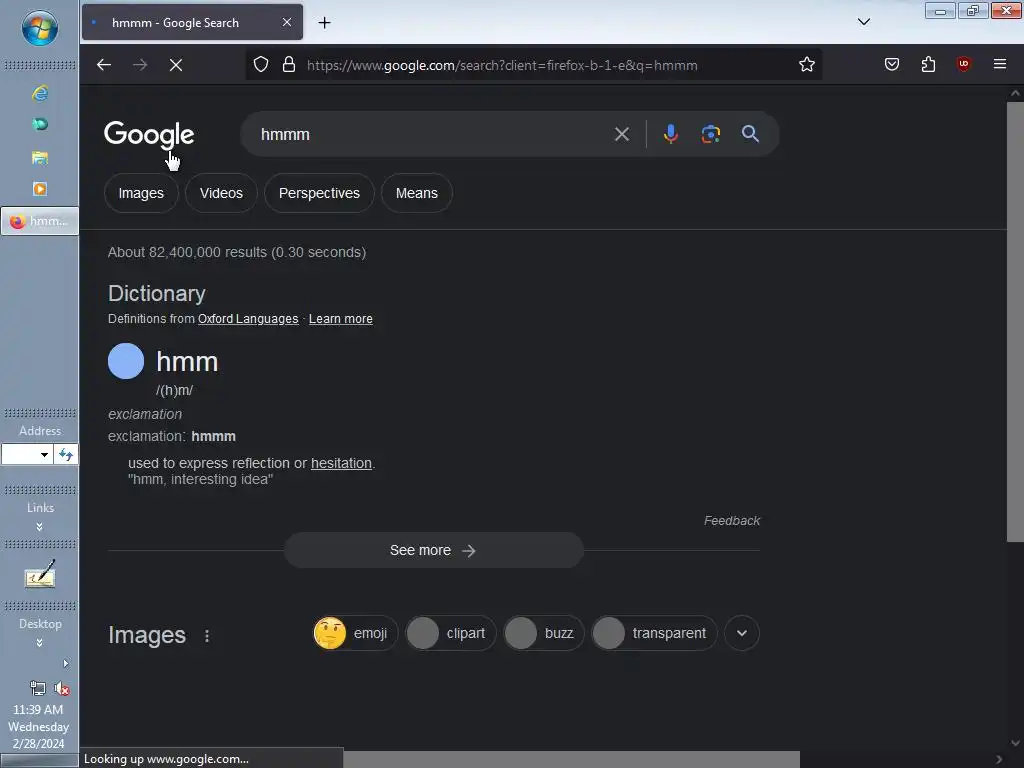View site security padlock info
The image size is (1024, 768).
click(289, 65)
